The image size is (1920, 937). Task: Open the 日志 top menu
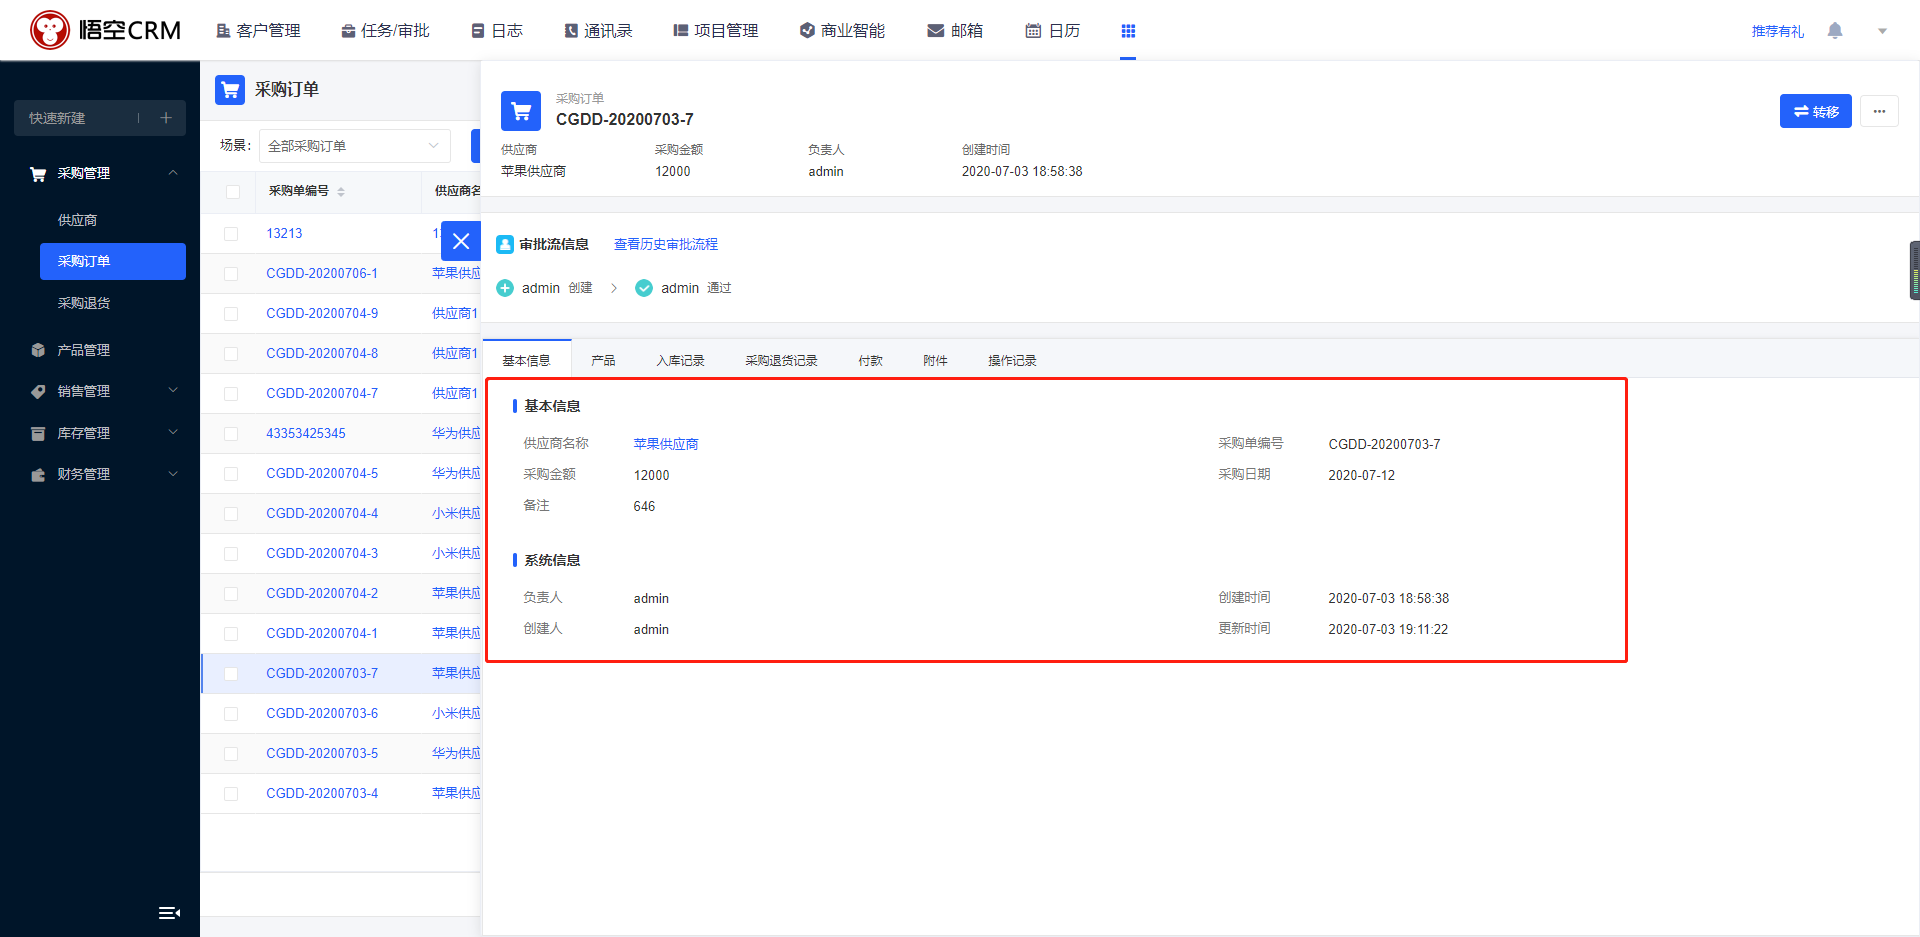(497, 31)
